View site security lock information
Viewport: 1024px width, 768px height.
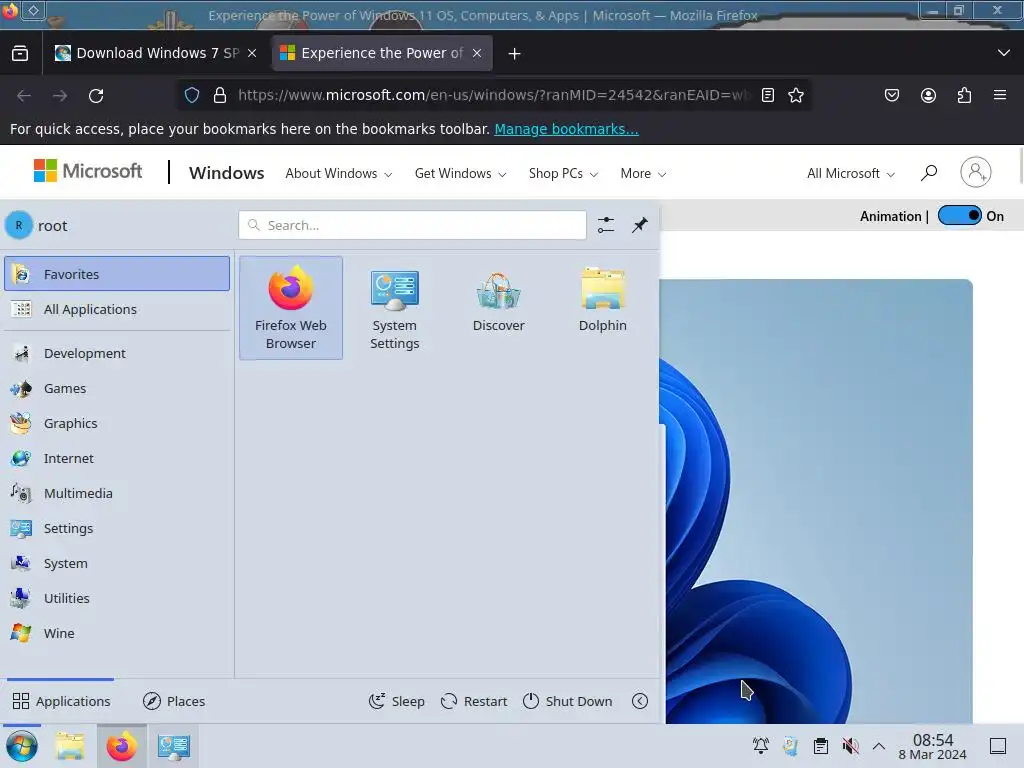[220, 95]
